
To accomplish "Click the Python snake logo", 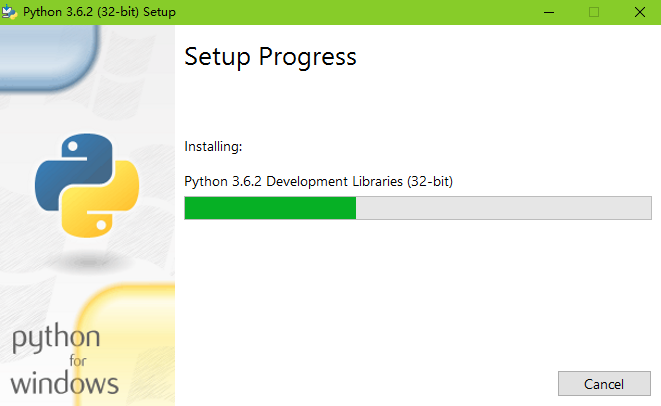I will point(87,186).
